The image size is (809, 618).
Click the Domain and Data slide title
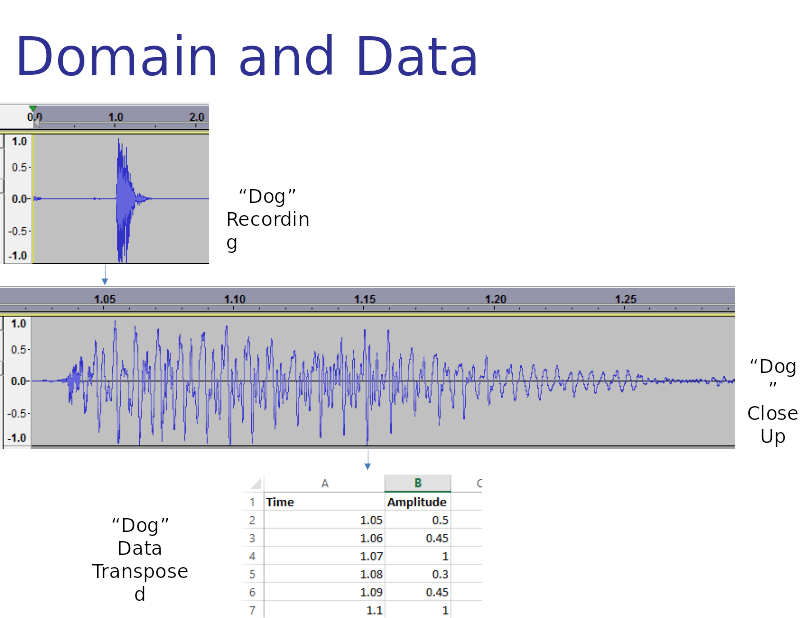247,56
